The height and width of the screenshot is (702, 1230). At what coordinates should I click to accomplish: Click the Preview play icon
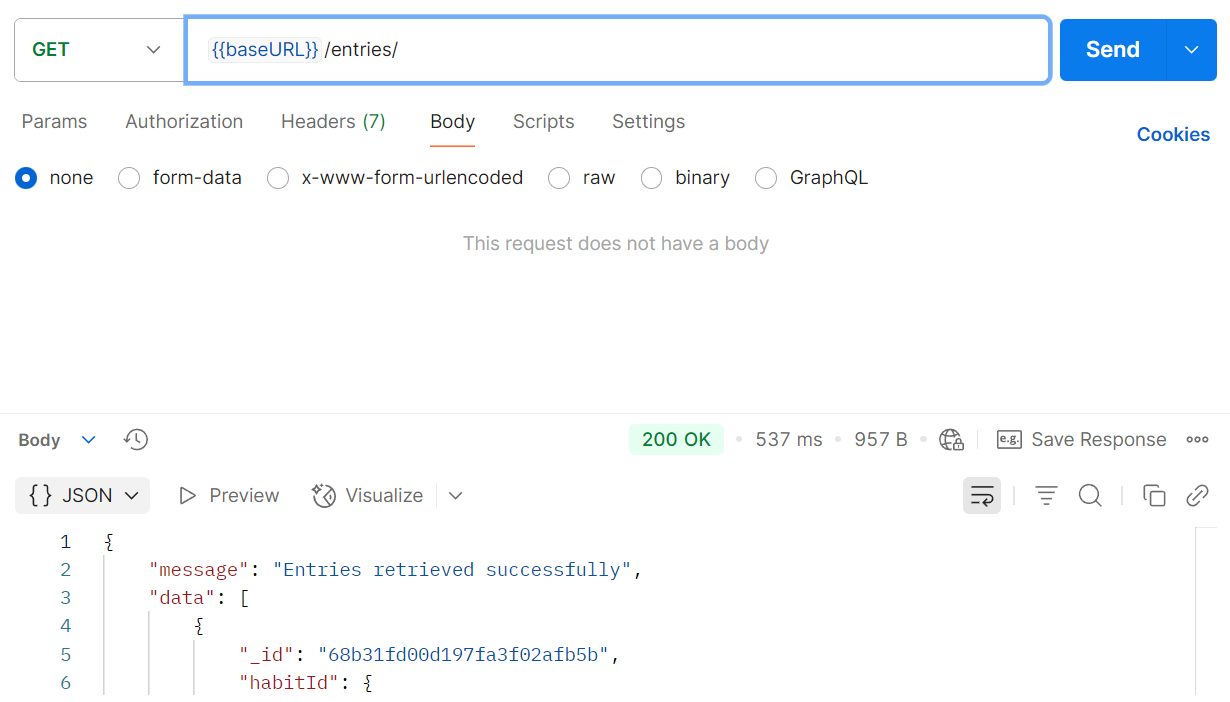click(x=187, y=495)
